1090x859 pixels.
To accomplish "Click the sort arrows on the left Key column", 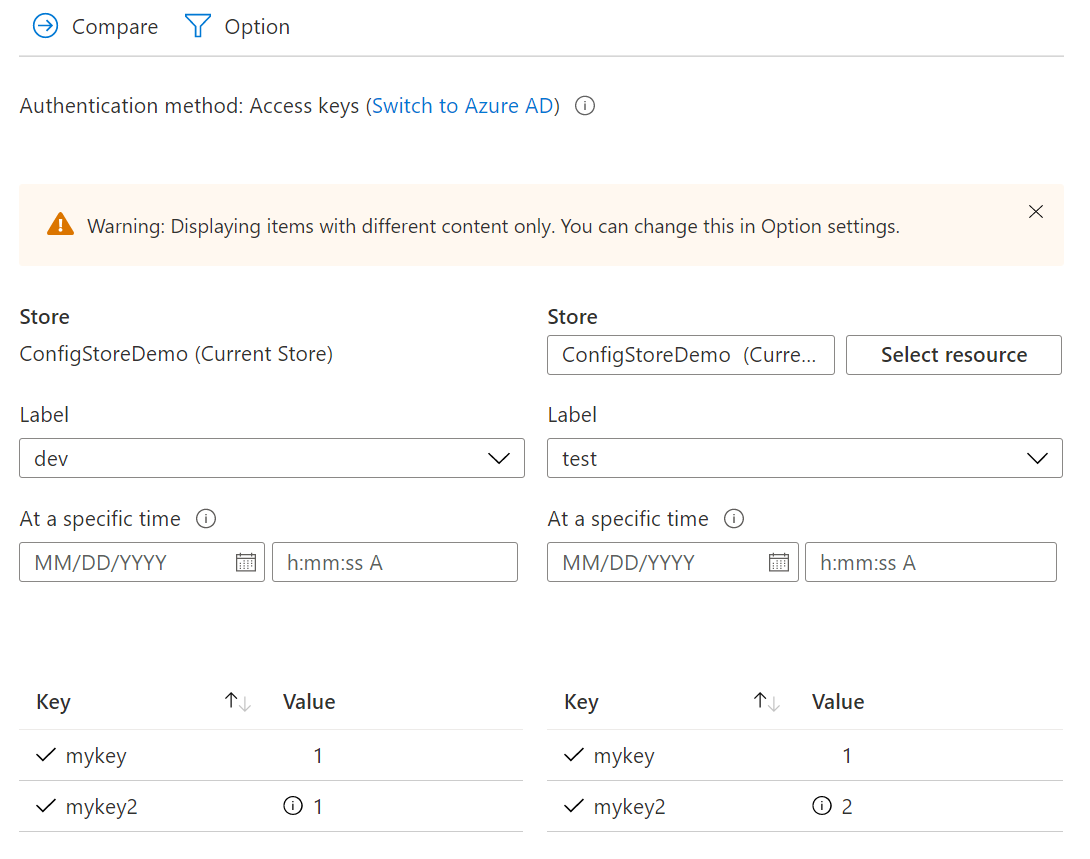I will pyautogui.click(x=236, y=701).
